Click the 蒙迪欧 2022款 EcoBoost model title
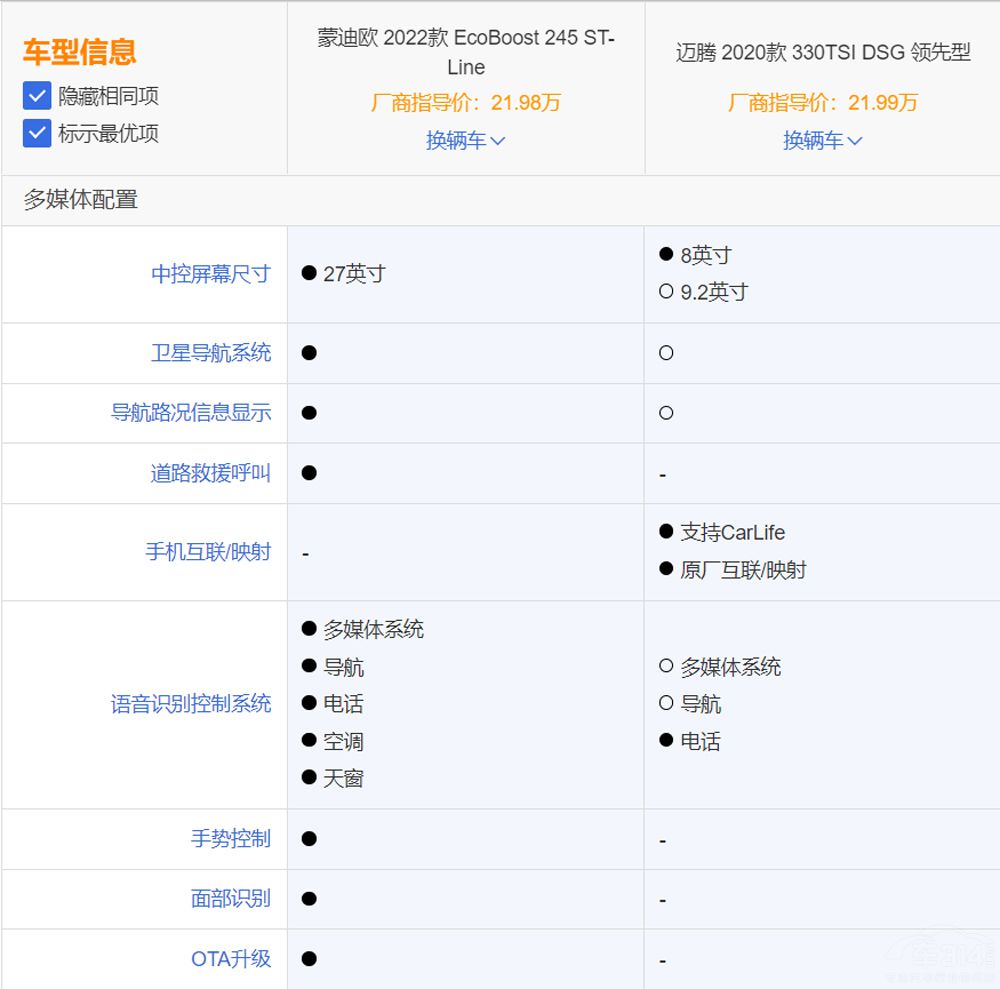Image resolution: width=1000 pixels, height=989 pixels. pos(466,52)
